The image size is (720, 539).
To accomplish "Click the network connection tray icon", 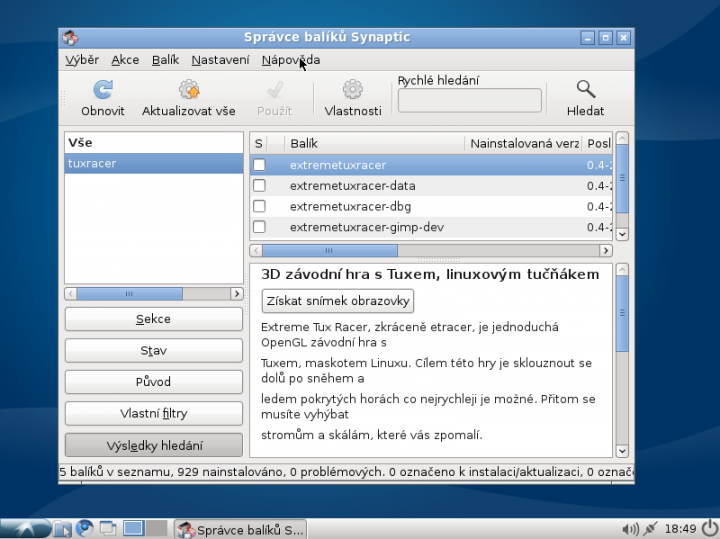I will (650, 529).
